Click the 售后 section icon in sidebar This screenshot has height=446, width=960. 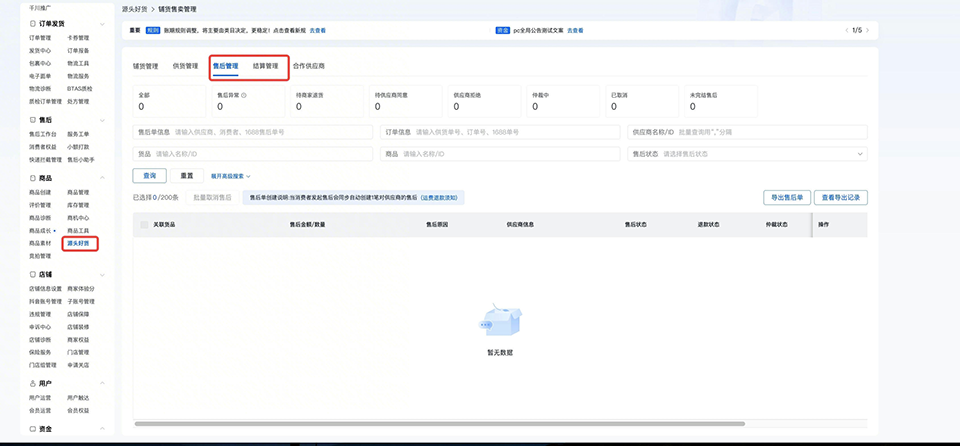(x=33, y=119)
